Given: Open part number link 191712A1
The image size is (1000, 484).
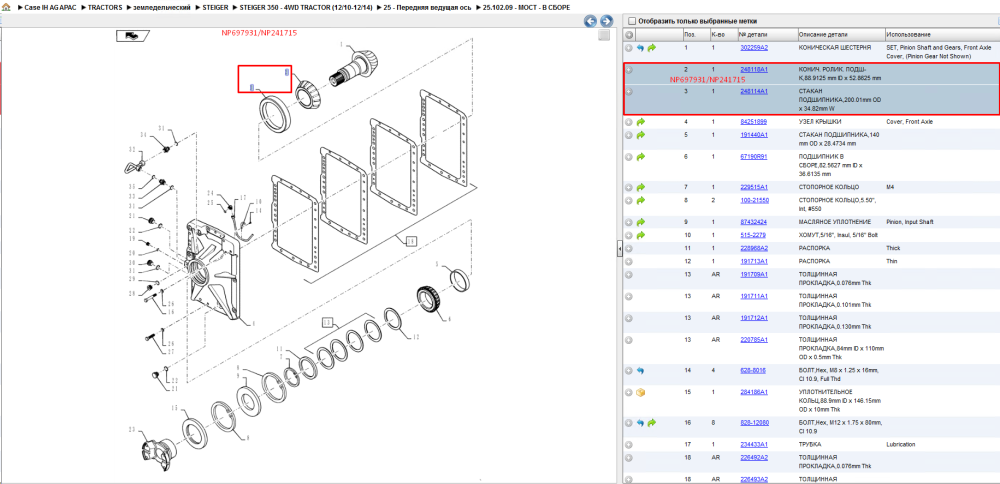Looking at the screenshot, I should click(754, 318).
